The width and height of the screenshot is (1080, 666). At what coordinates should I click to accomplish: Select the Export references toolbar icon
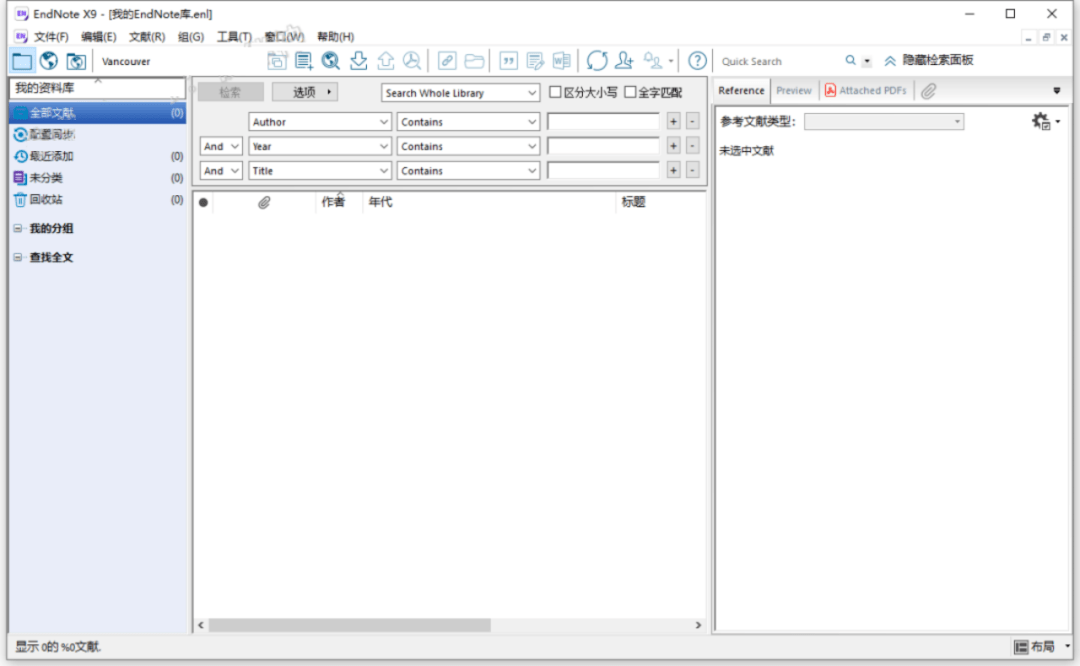(384, 61)
